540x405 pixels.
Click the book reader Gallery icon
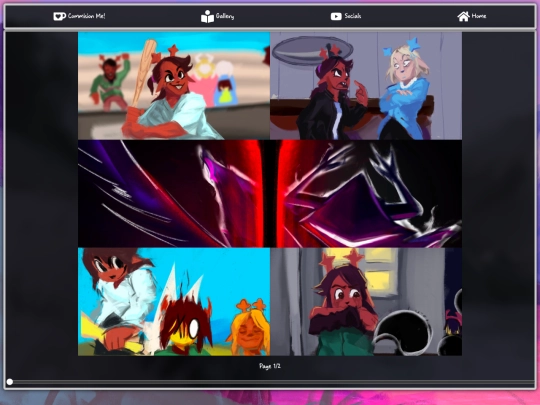pyautogui.click(x=207, y=17)
